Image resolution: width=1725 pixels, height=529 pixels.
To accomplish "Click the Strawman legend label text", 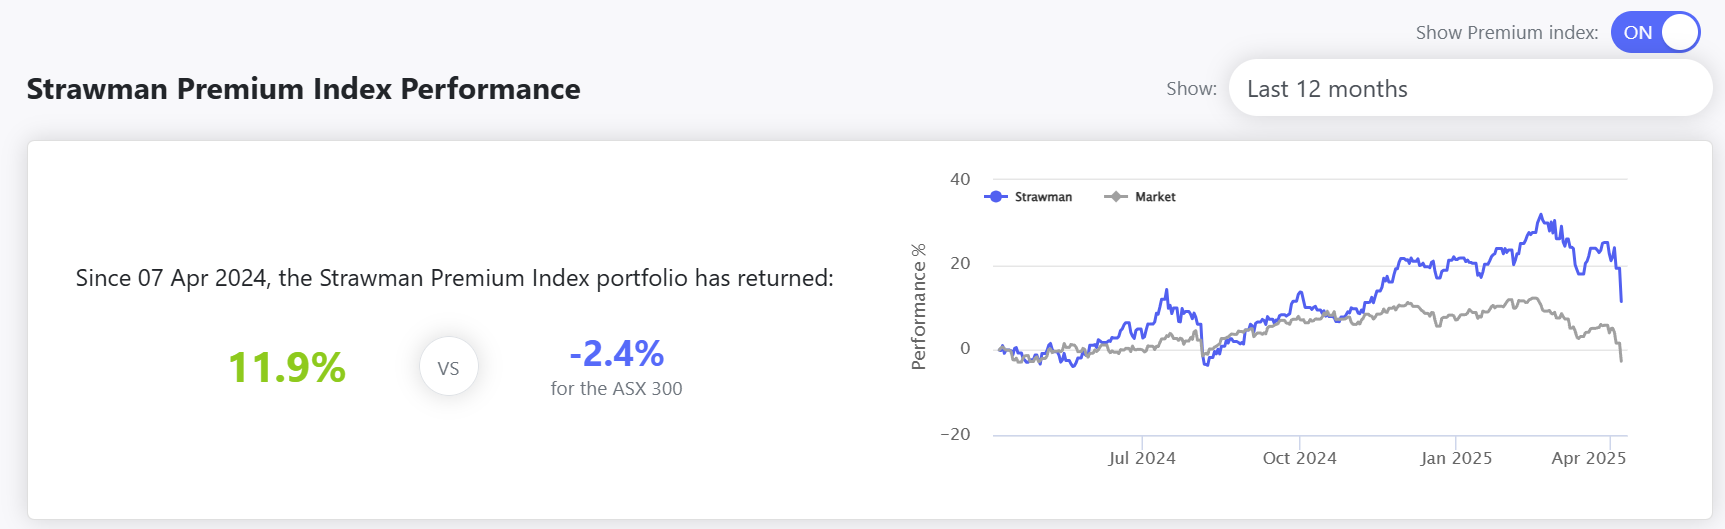I will coord(1043,197).
